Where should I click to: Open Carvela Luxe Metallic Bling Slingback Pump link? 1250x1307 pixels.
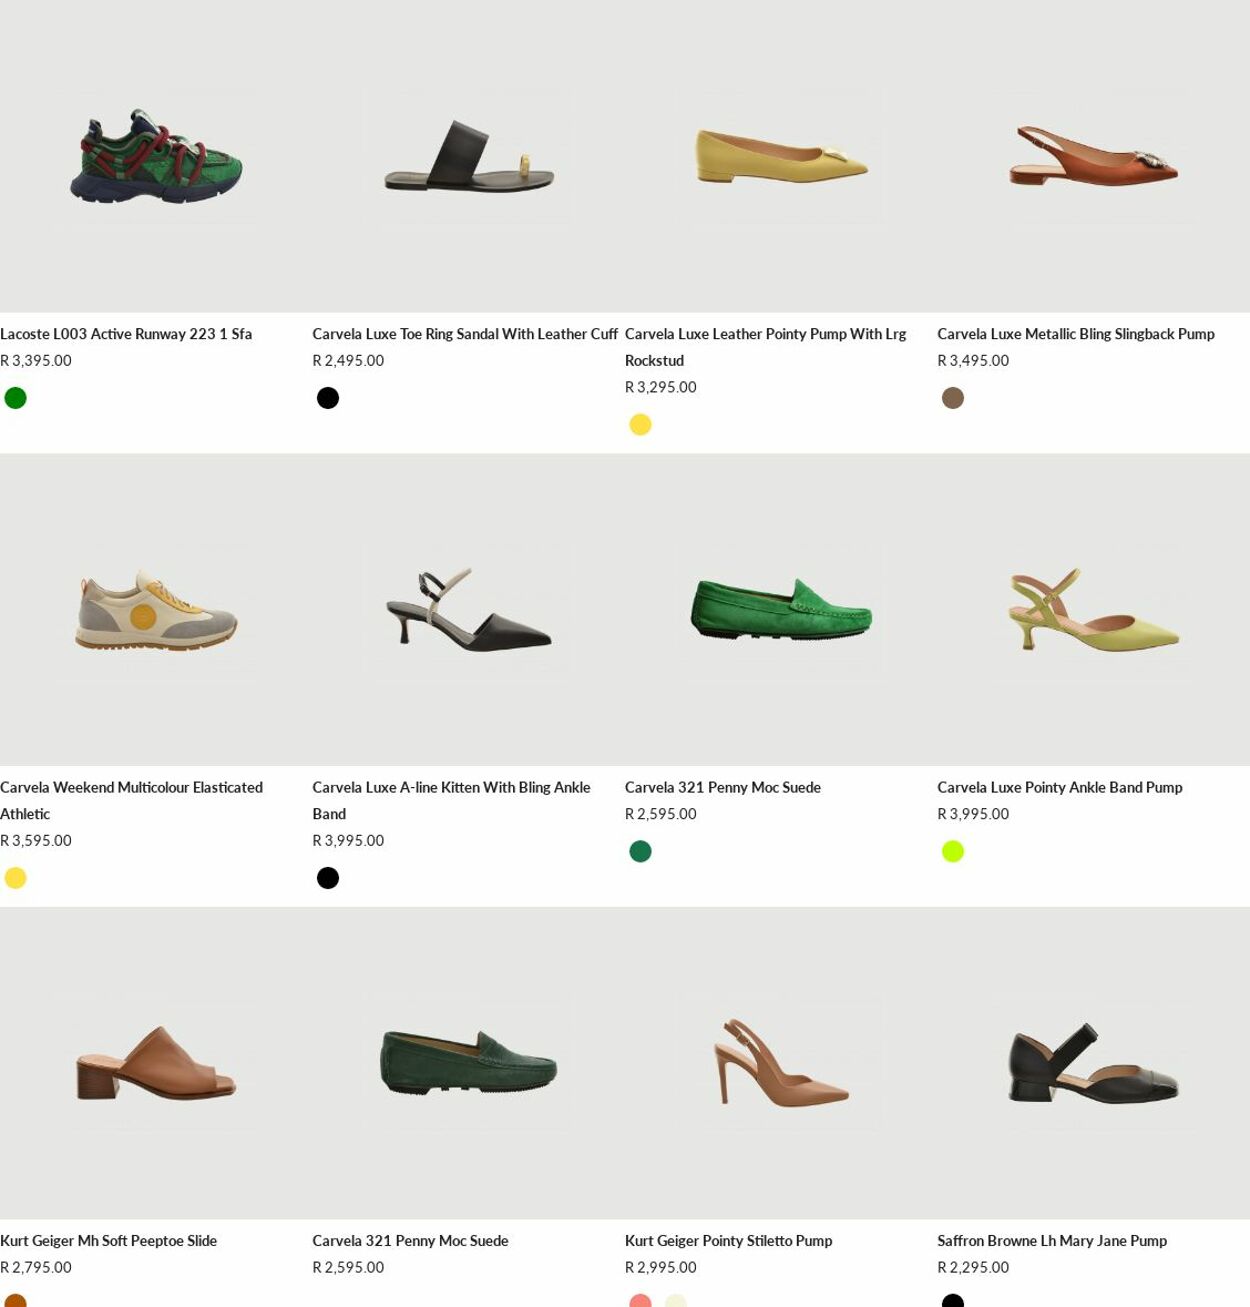point(1076,334)
